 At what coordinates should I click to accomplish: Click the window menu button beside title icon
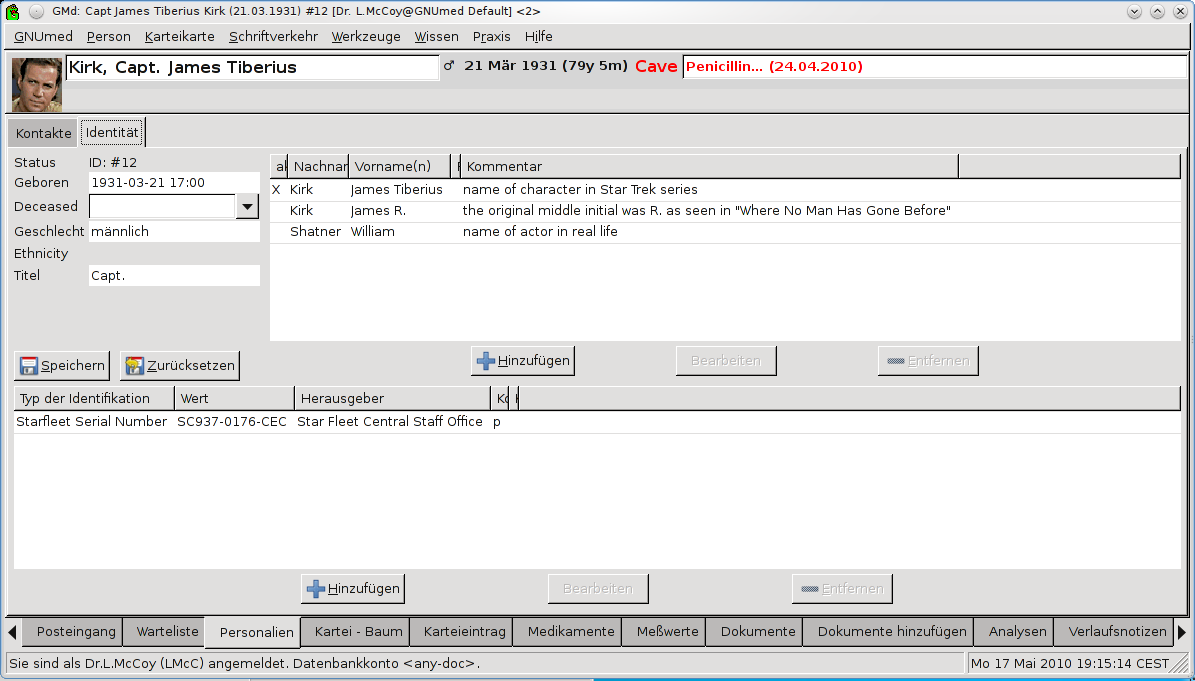click(36, 11)
